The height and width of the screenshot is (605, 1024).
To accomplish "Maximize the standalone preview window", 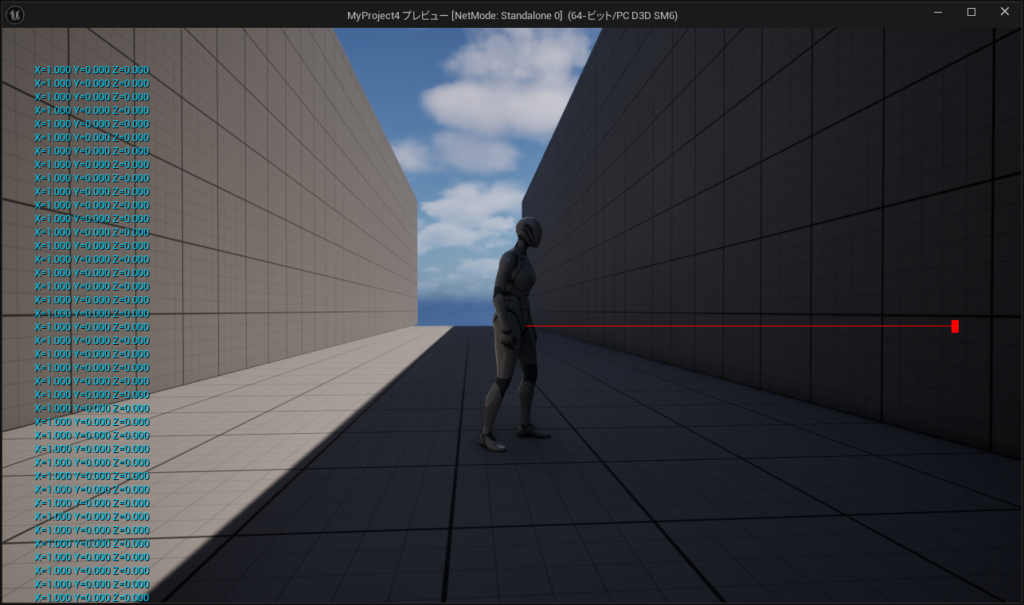I will click(971, 13).
